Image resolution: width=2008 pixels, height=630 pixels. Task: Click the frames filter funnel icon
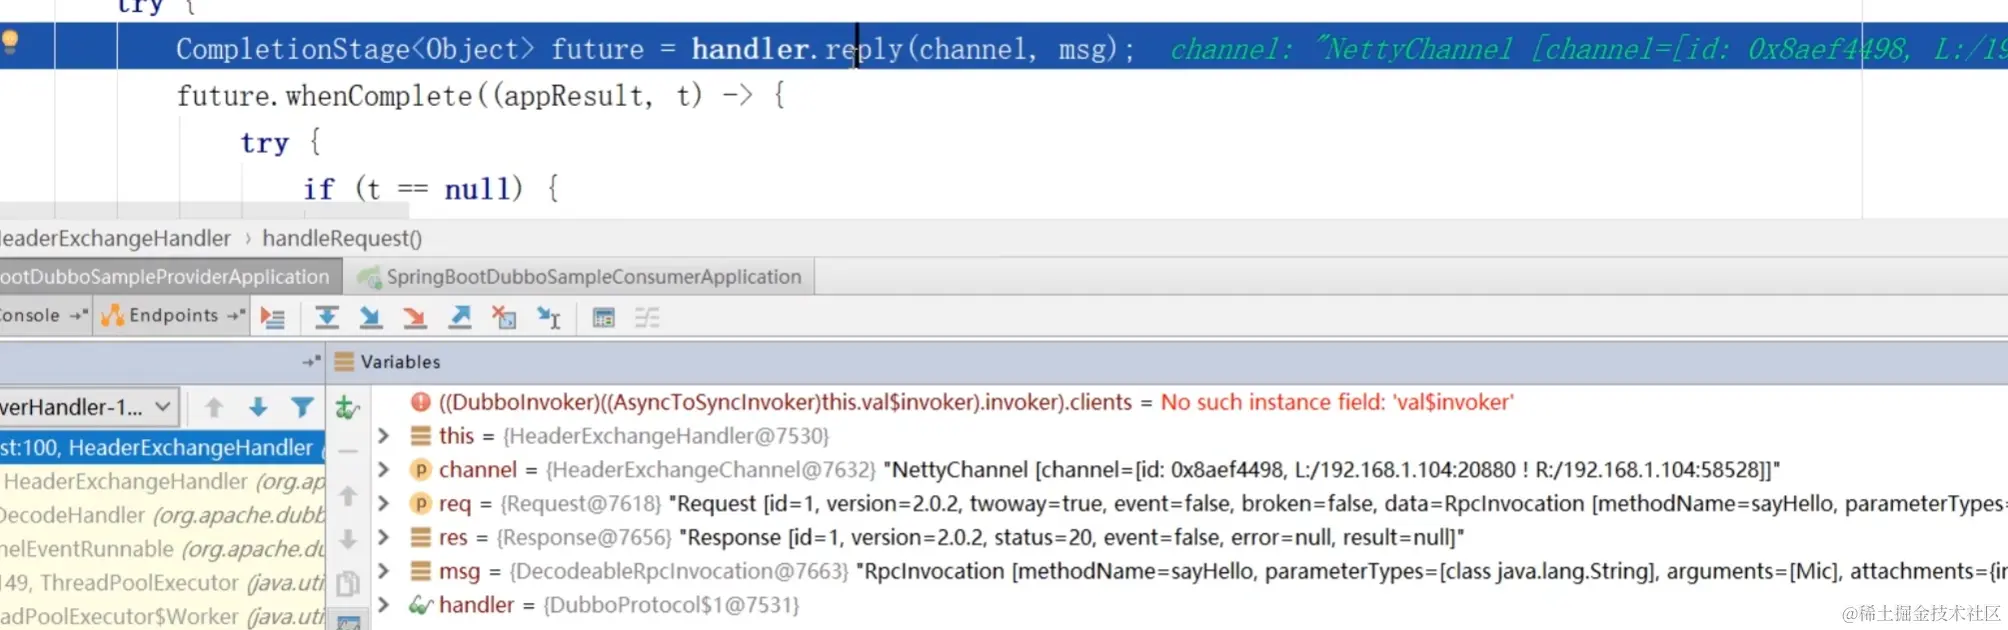[302, 407]
